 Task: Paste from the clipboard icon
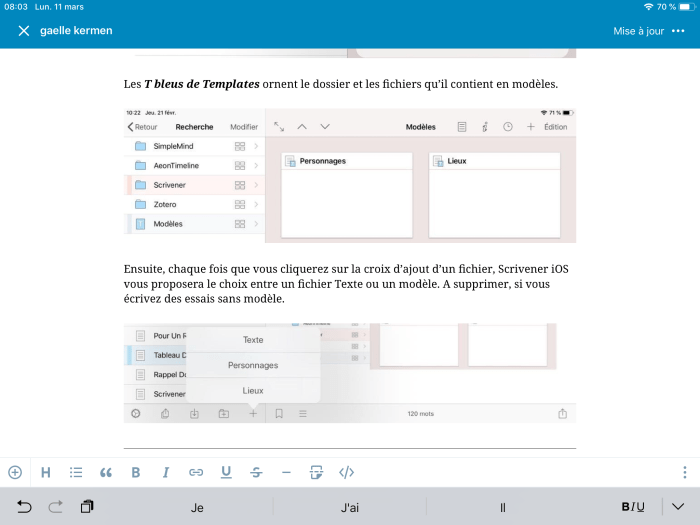point(87,507)
